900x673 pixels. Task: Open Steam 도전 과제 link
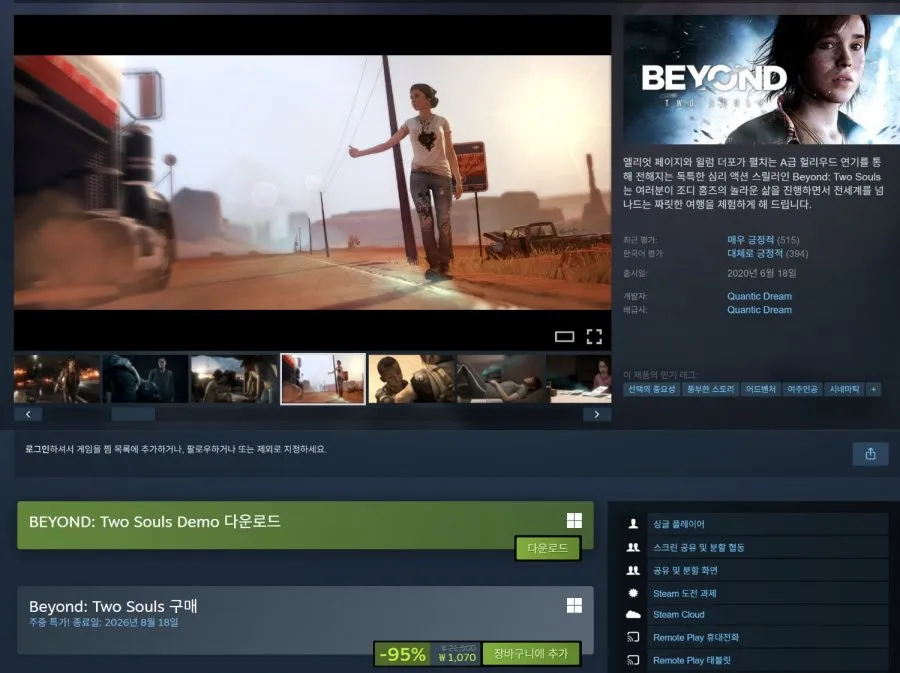[685, 593]
